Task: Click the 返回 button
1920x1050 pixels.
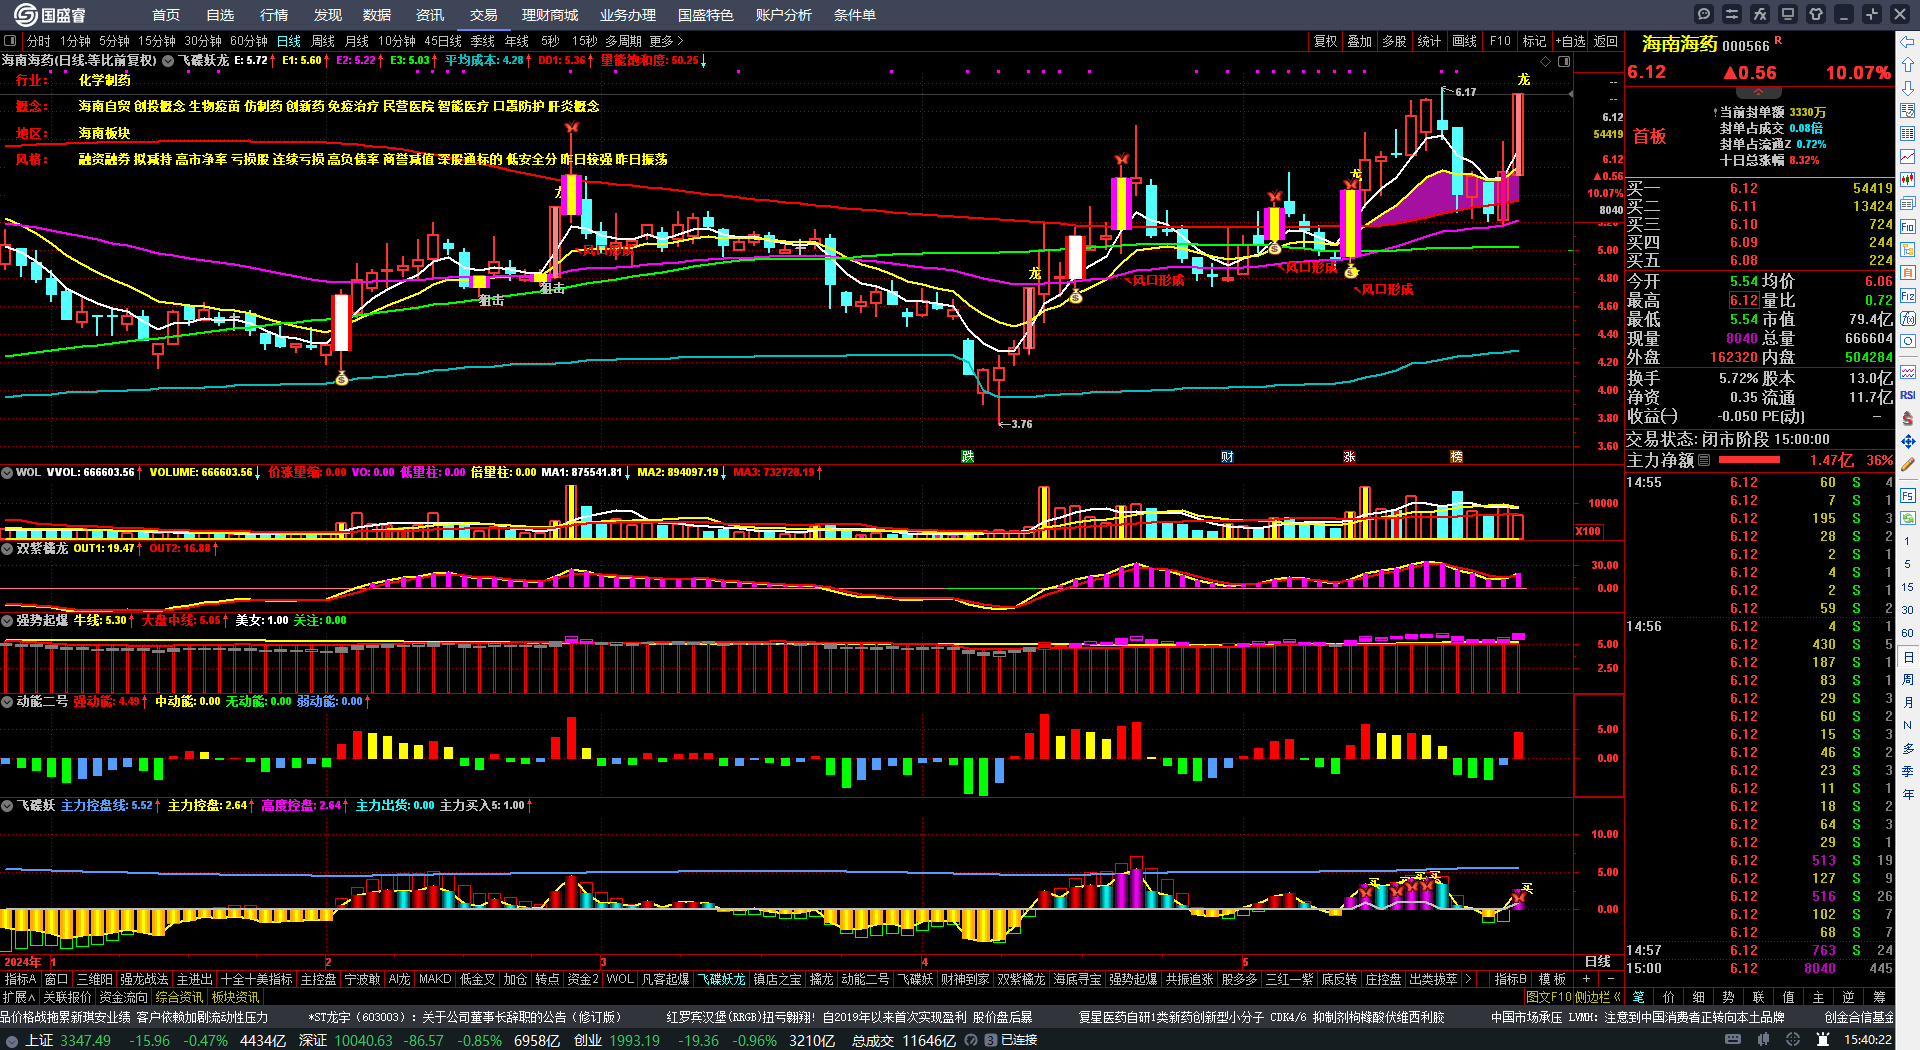Action: coord(1606,41)
